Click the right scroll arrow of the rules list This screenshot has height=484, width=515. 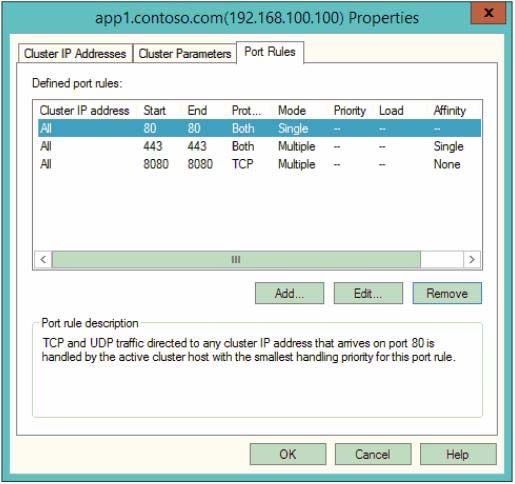tap(472, 259)
